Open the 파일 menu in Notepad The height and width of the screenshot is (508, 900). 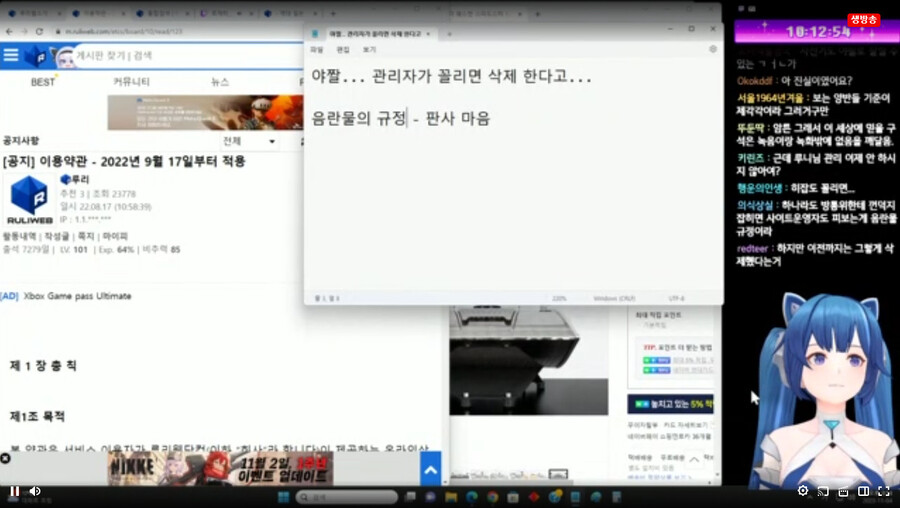[x=316, y=49]
